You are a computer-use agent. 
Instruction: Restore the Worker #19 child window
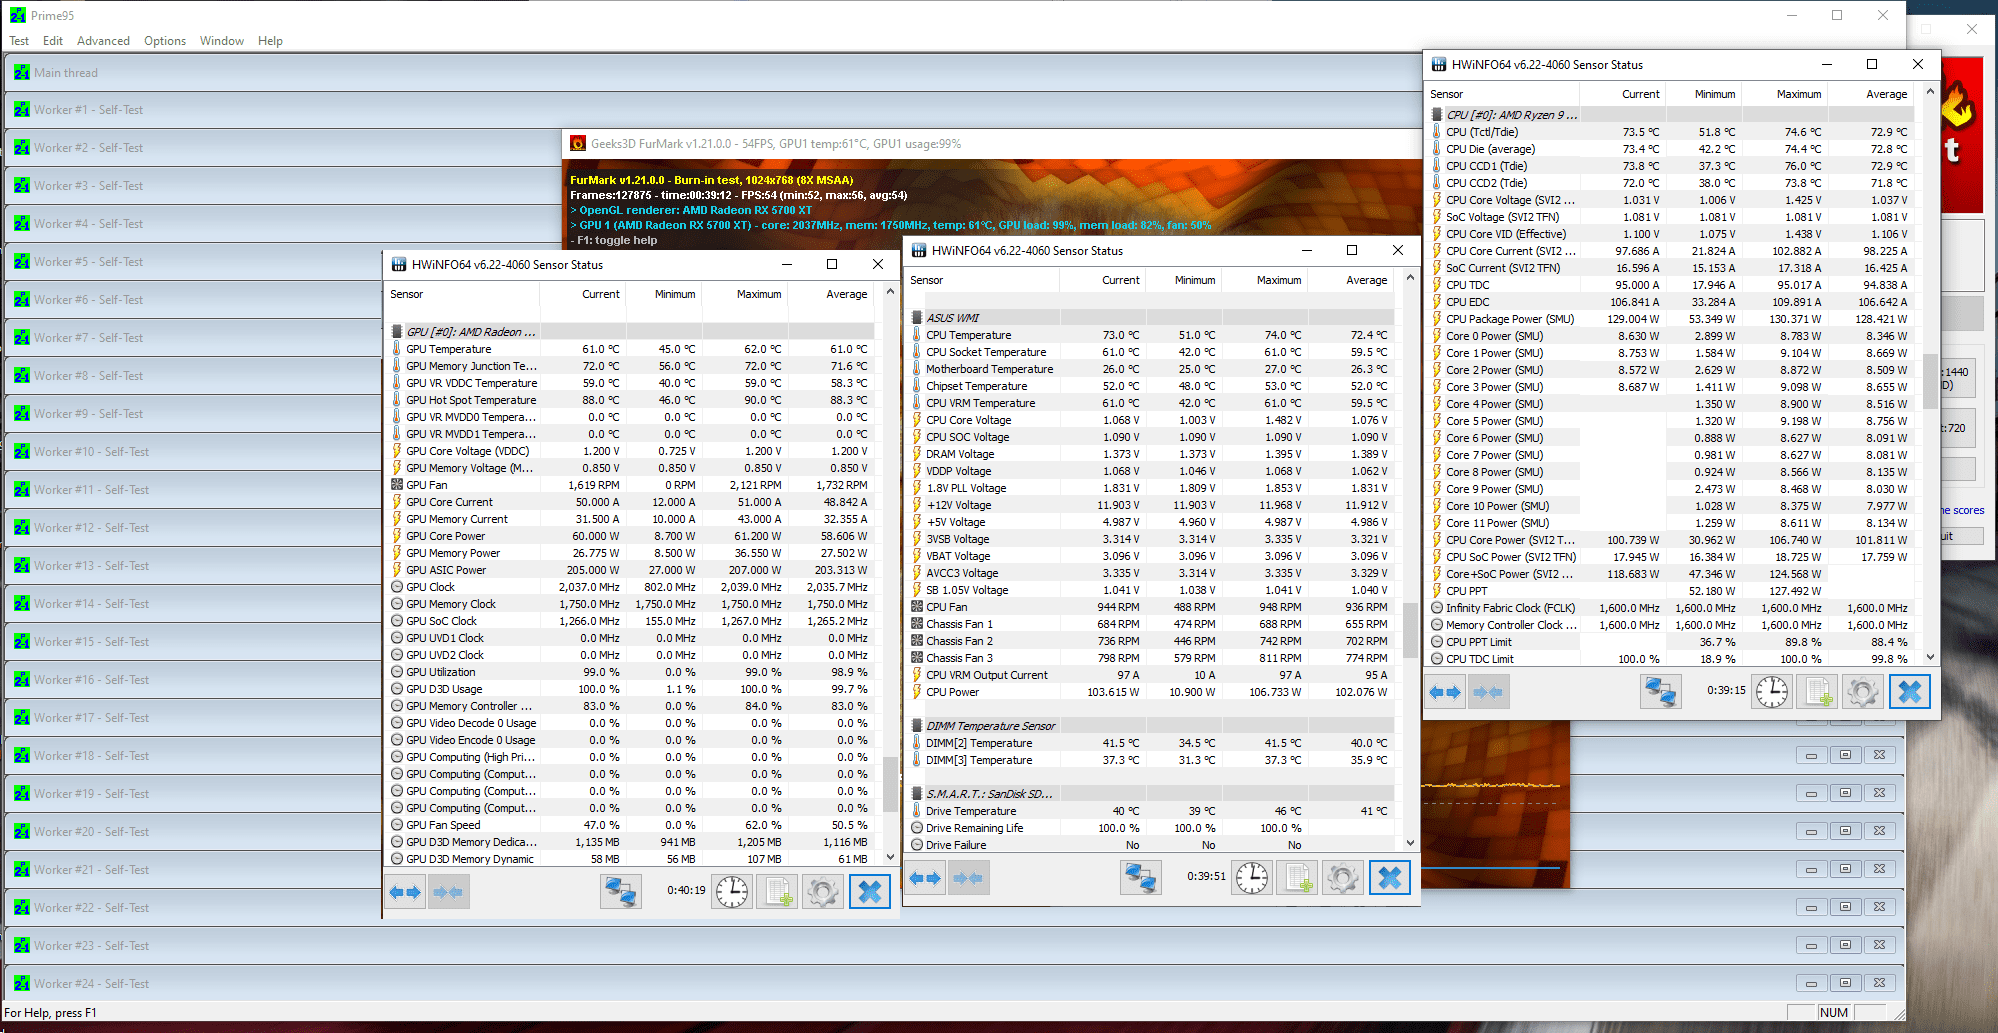pos(1845,793)
